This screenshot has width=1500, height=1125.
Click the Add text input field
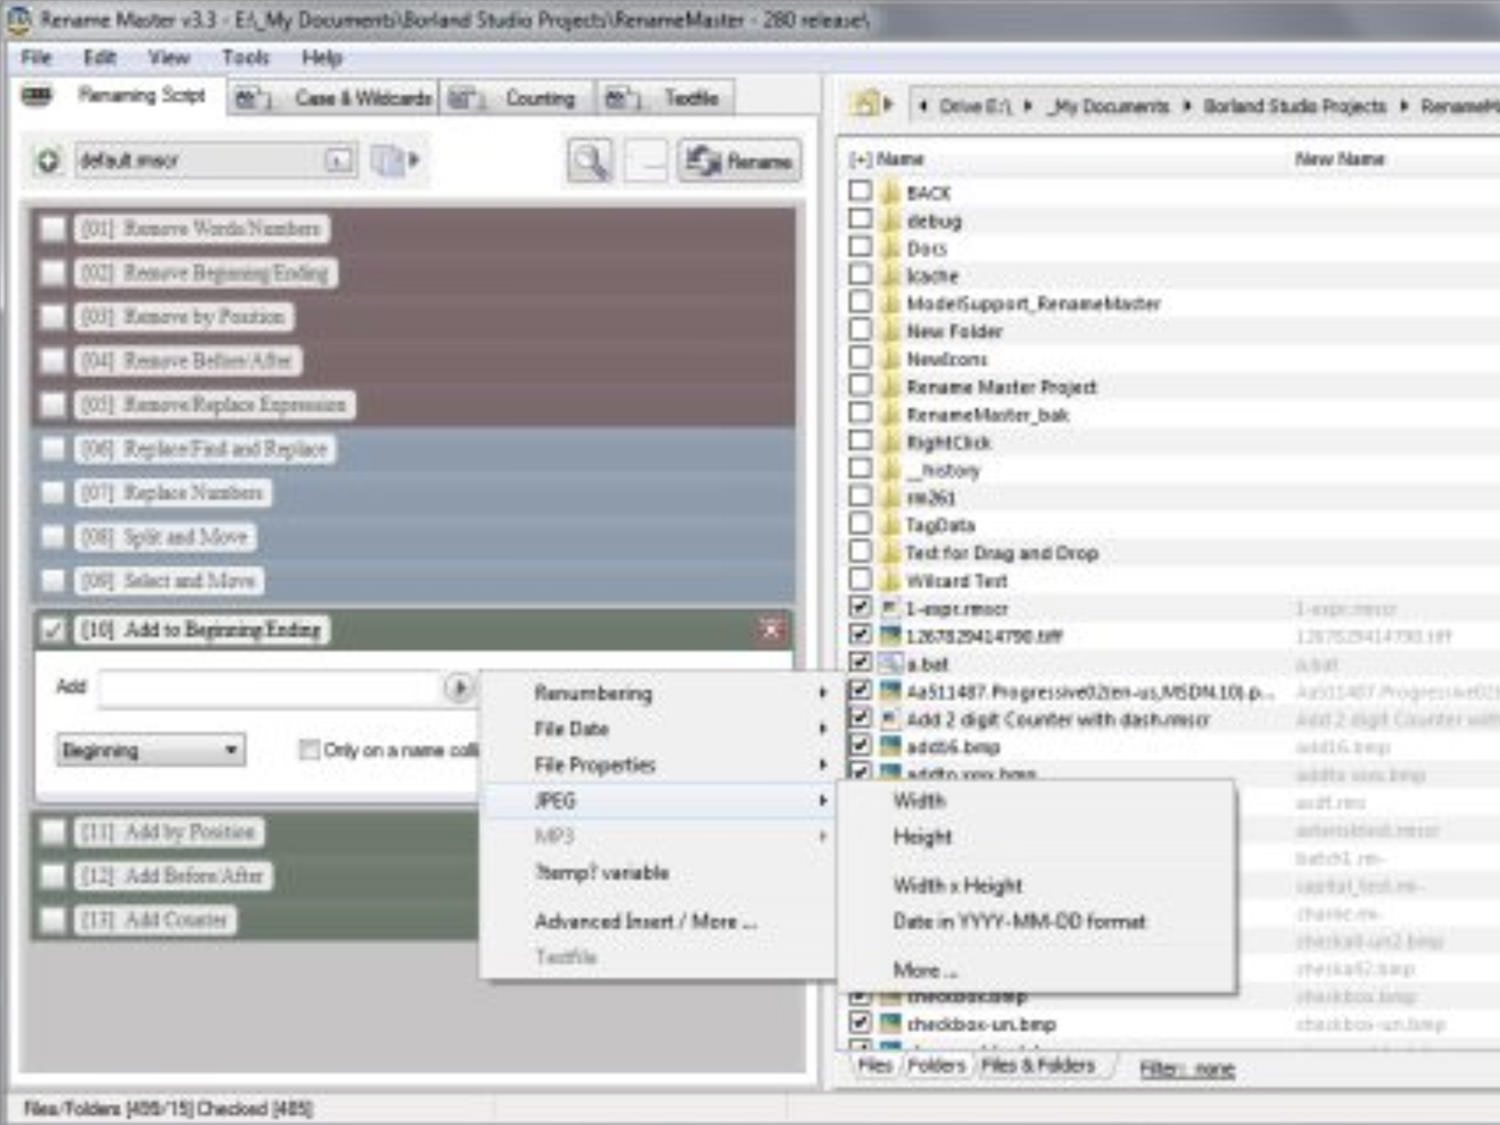[270, 688]
